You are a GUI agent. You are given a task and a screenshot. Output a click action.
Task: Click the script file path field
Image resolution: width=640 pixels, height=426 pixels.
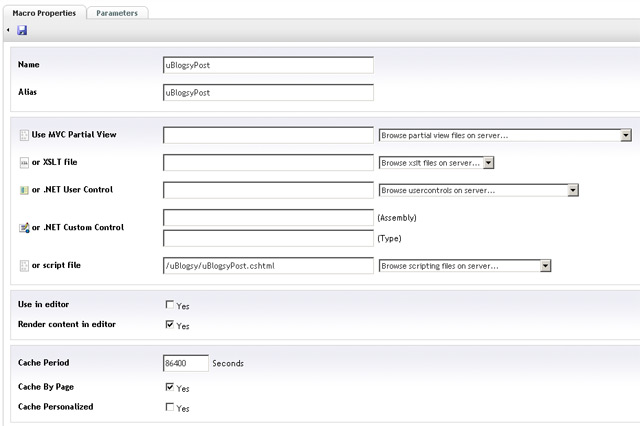pos(268,266)
